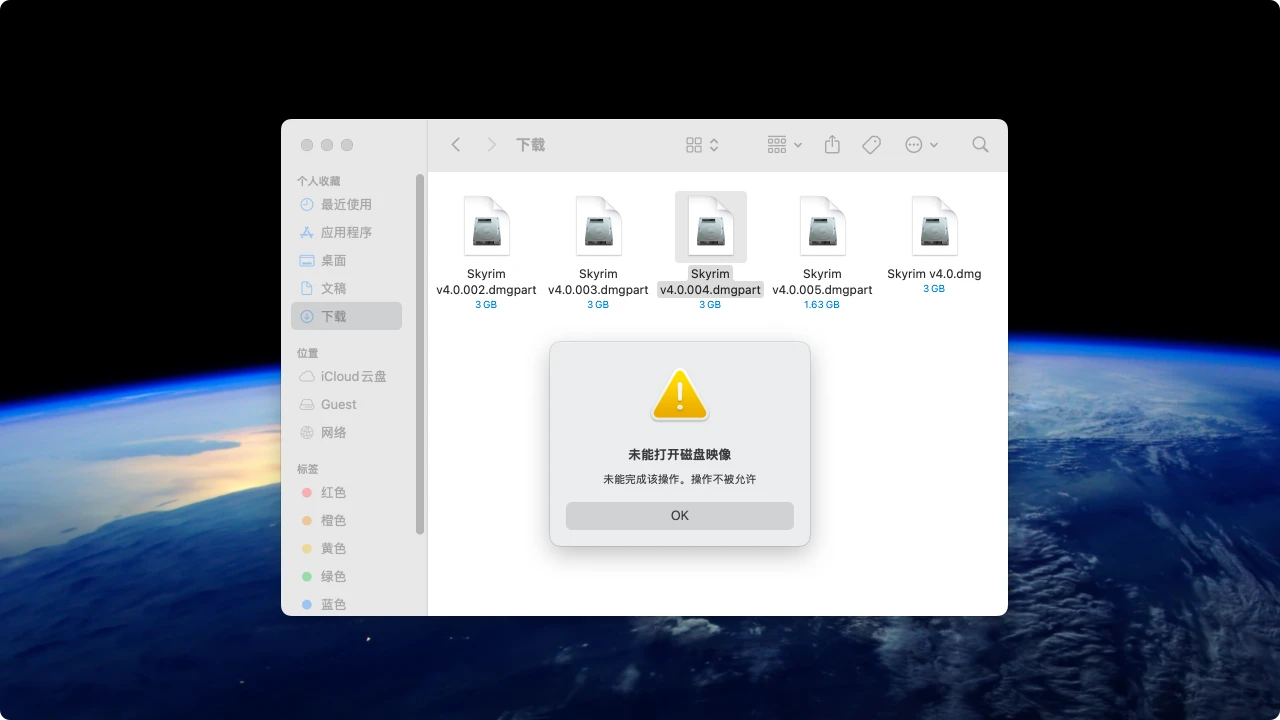Select Skyrim v4.0.003.dmgpart file icon
Viewport: 1280px width, 720px height.
[x=599, y=226]
